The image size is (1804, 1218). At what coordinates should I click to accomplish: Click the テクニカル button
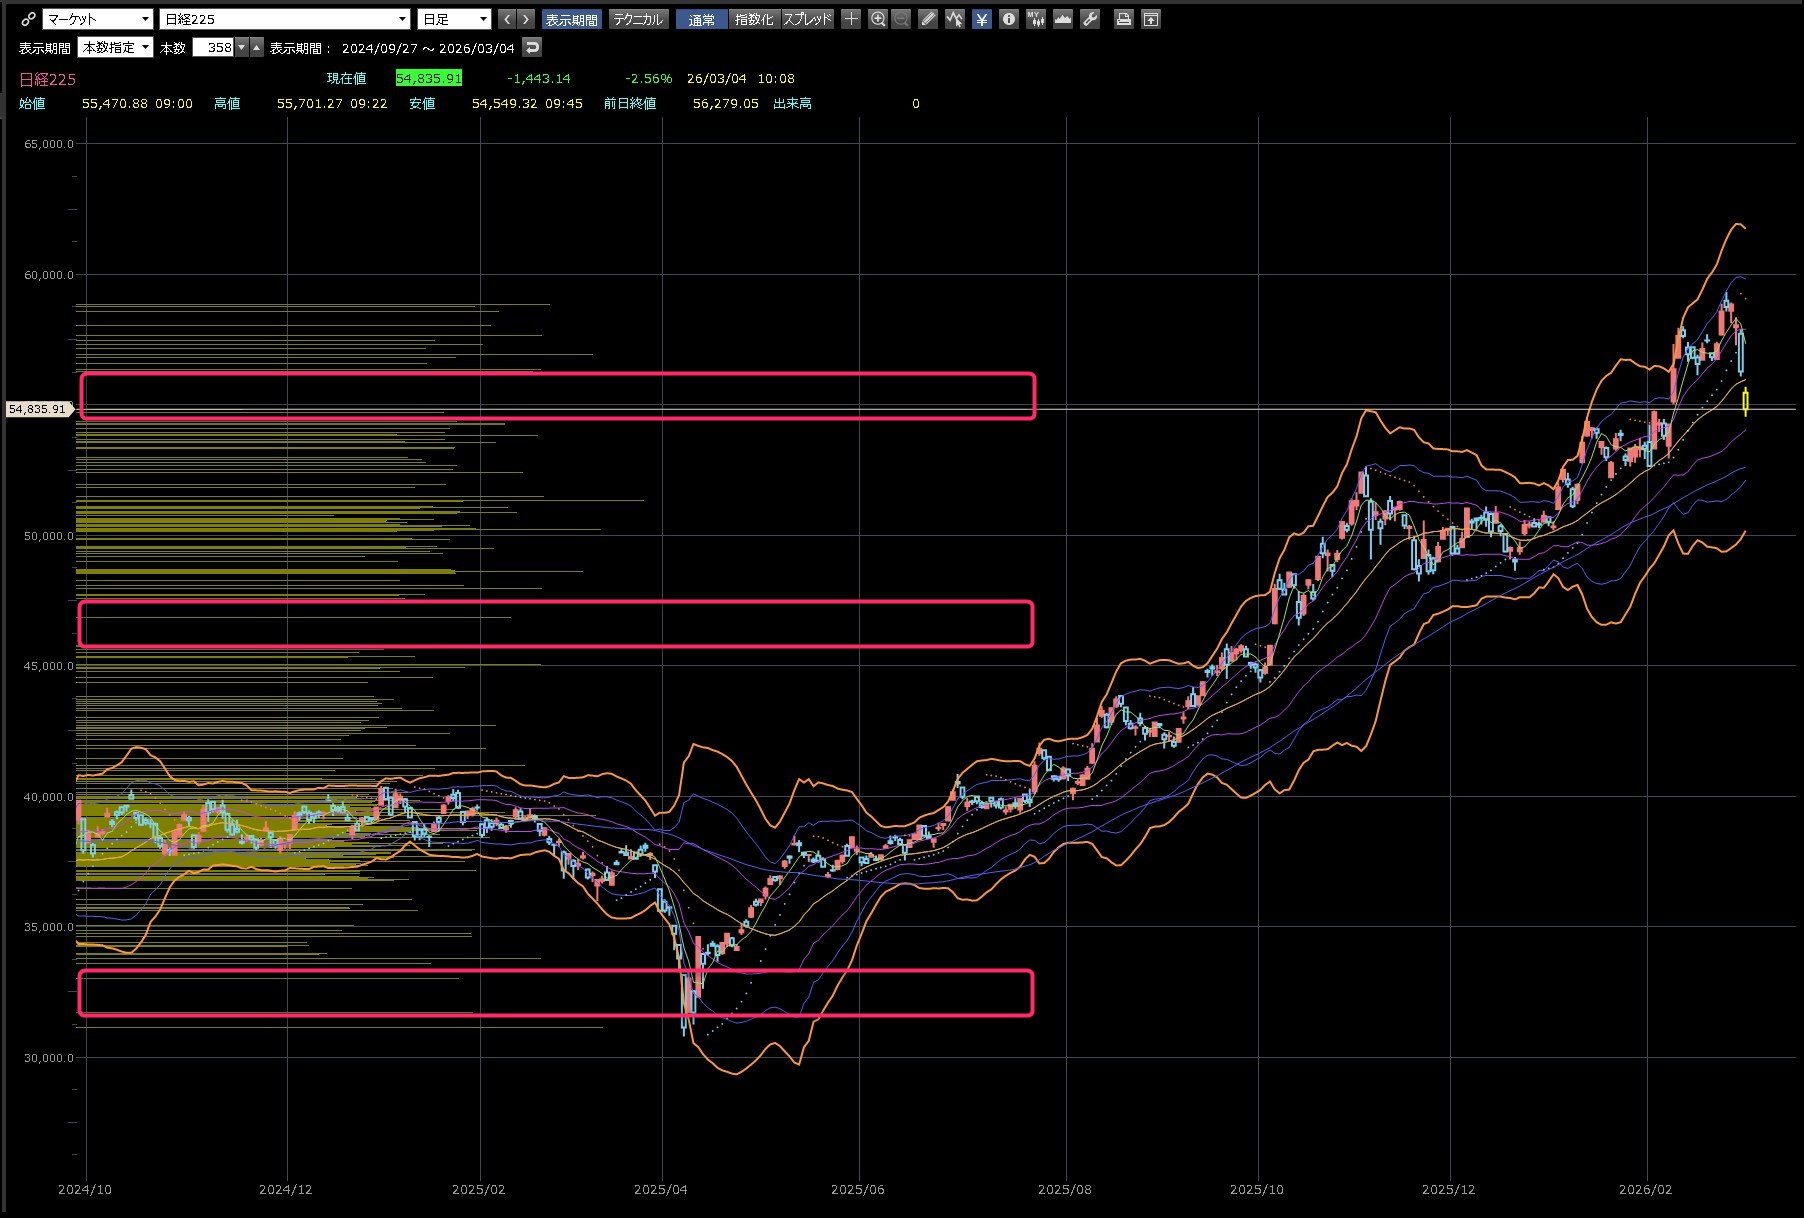[x=637, y=19]
